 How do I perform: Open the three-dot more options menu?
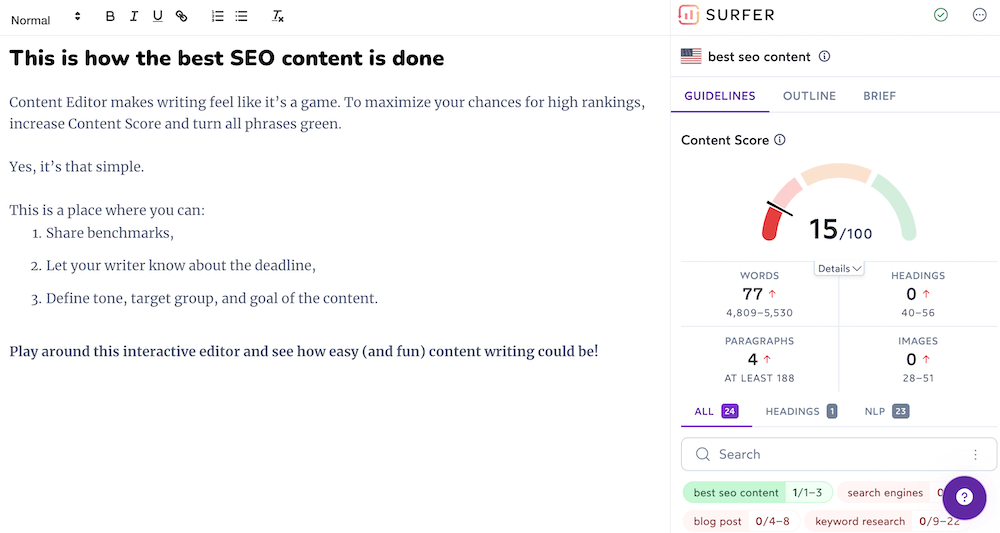pos(979,15)
